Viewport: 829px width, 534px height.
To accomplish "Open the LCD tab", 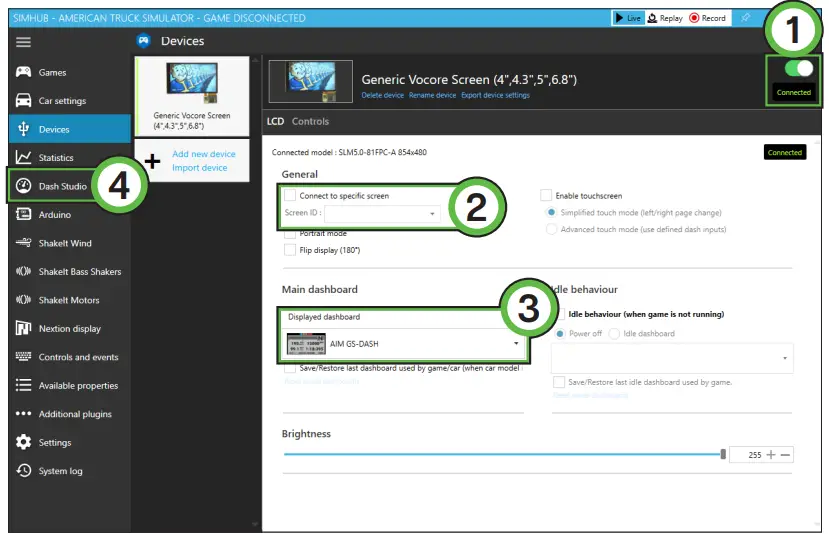I will 275,122.
